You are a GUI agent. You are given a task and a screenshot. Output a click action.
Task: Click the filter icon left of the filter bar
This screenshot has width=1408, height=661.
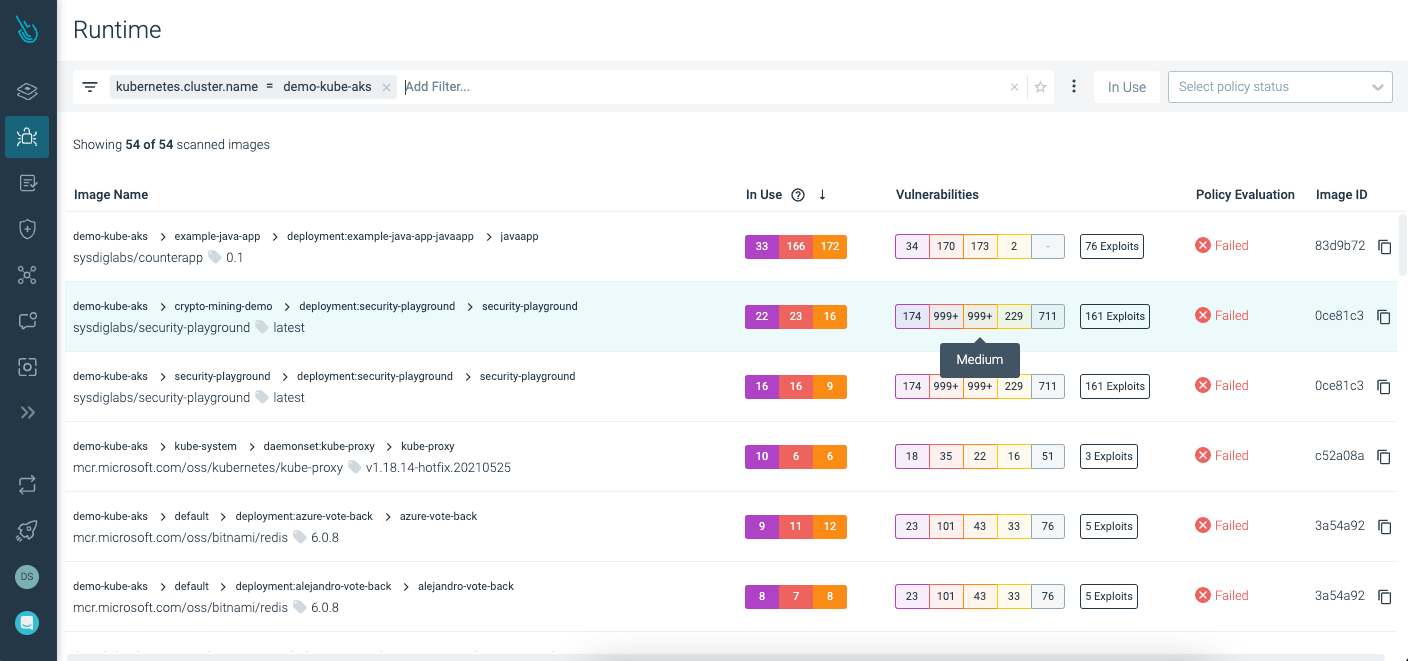(89, 86)
